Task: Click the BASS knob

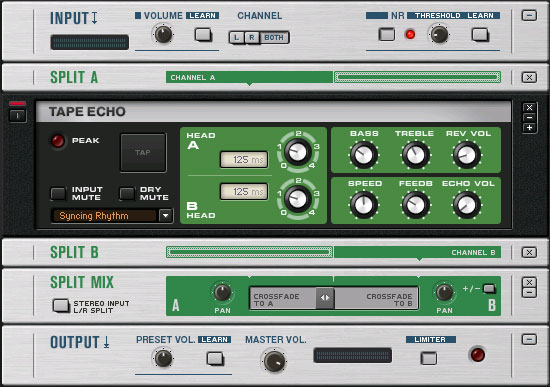Action: click(x=364, y=155)
